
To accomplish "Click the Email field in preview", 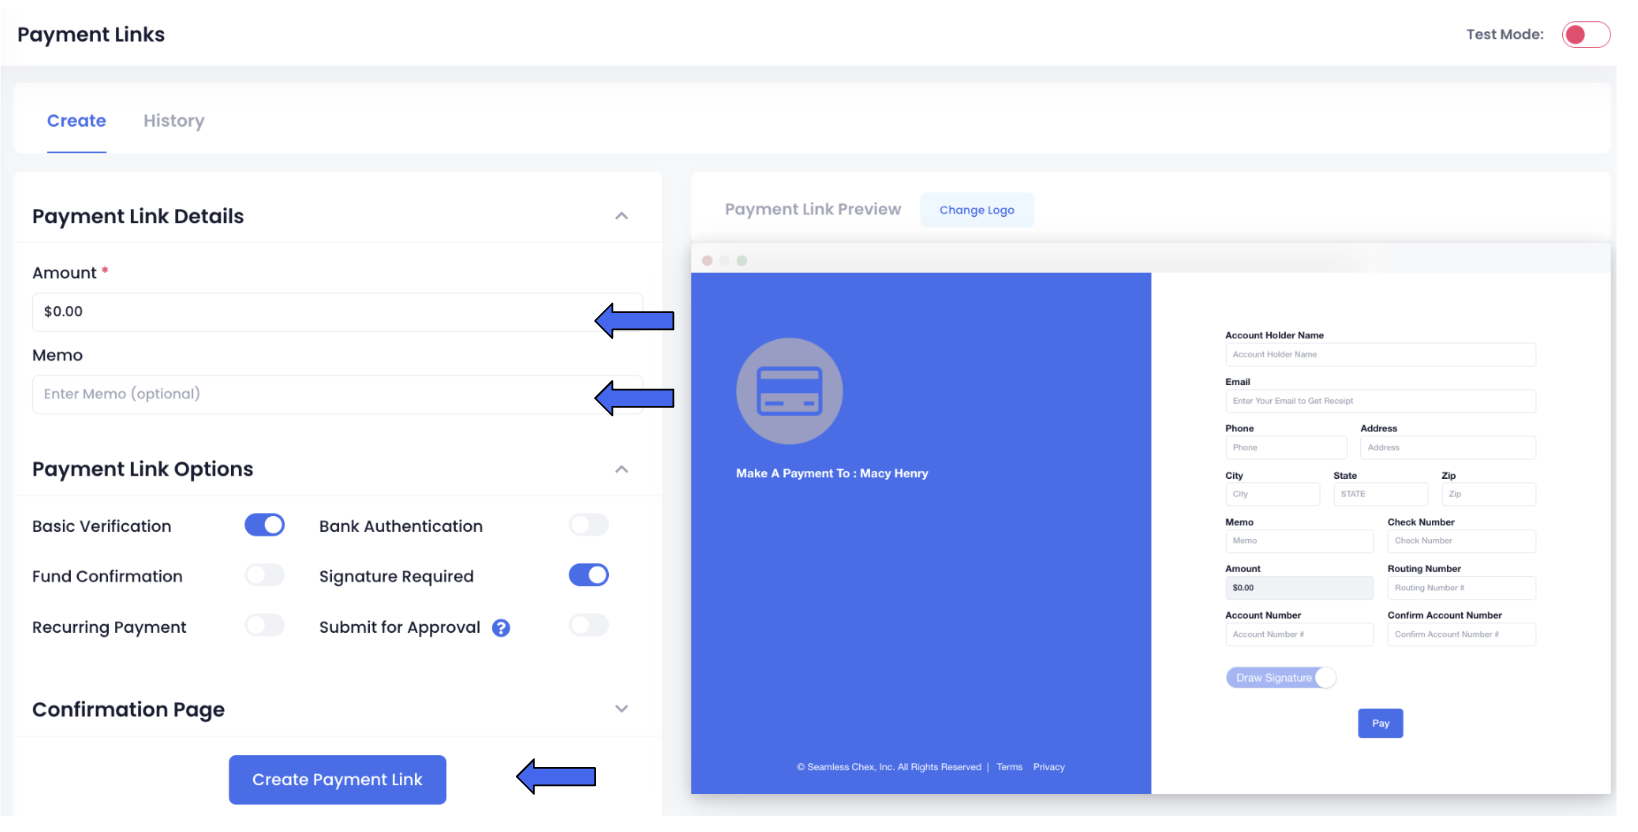I will point(1380,401).
